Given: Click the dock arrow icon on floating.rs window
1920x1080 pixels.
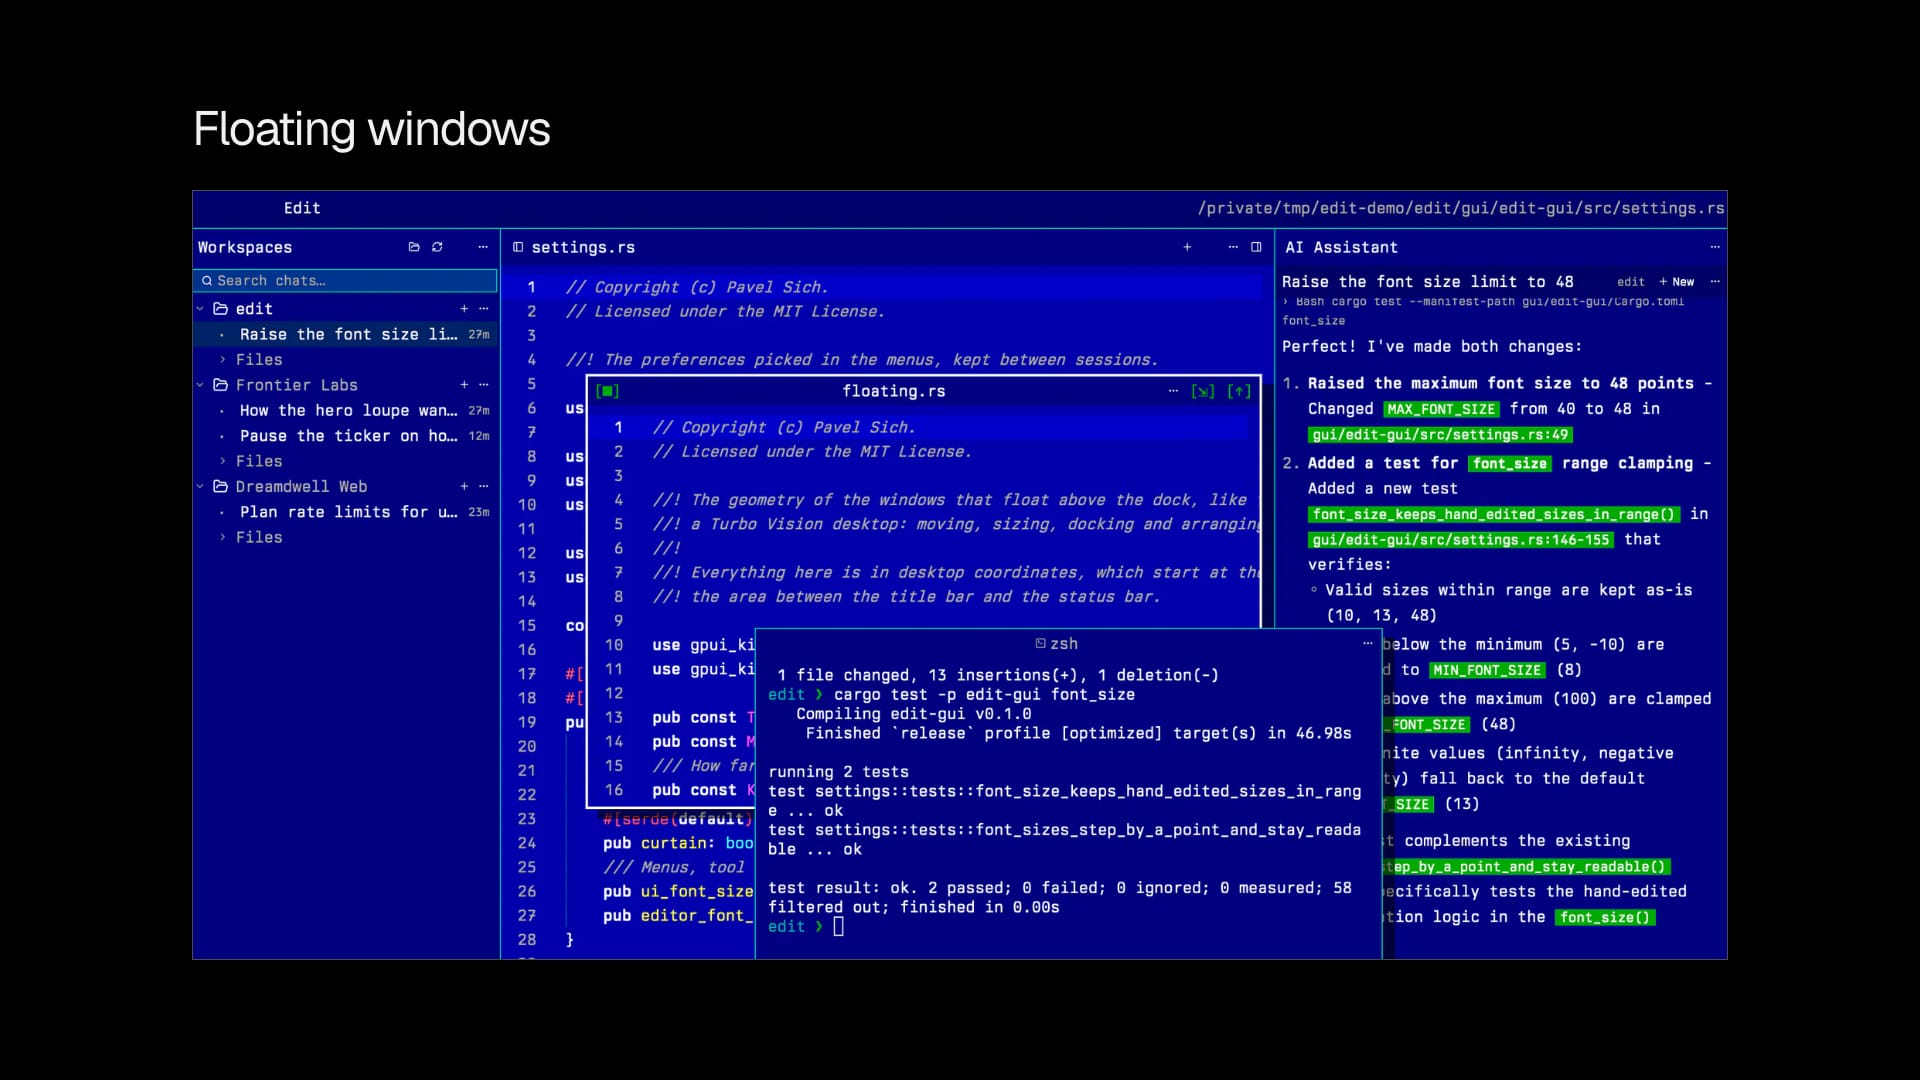Looking at the screenshot, I should 1203,391.
